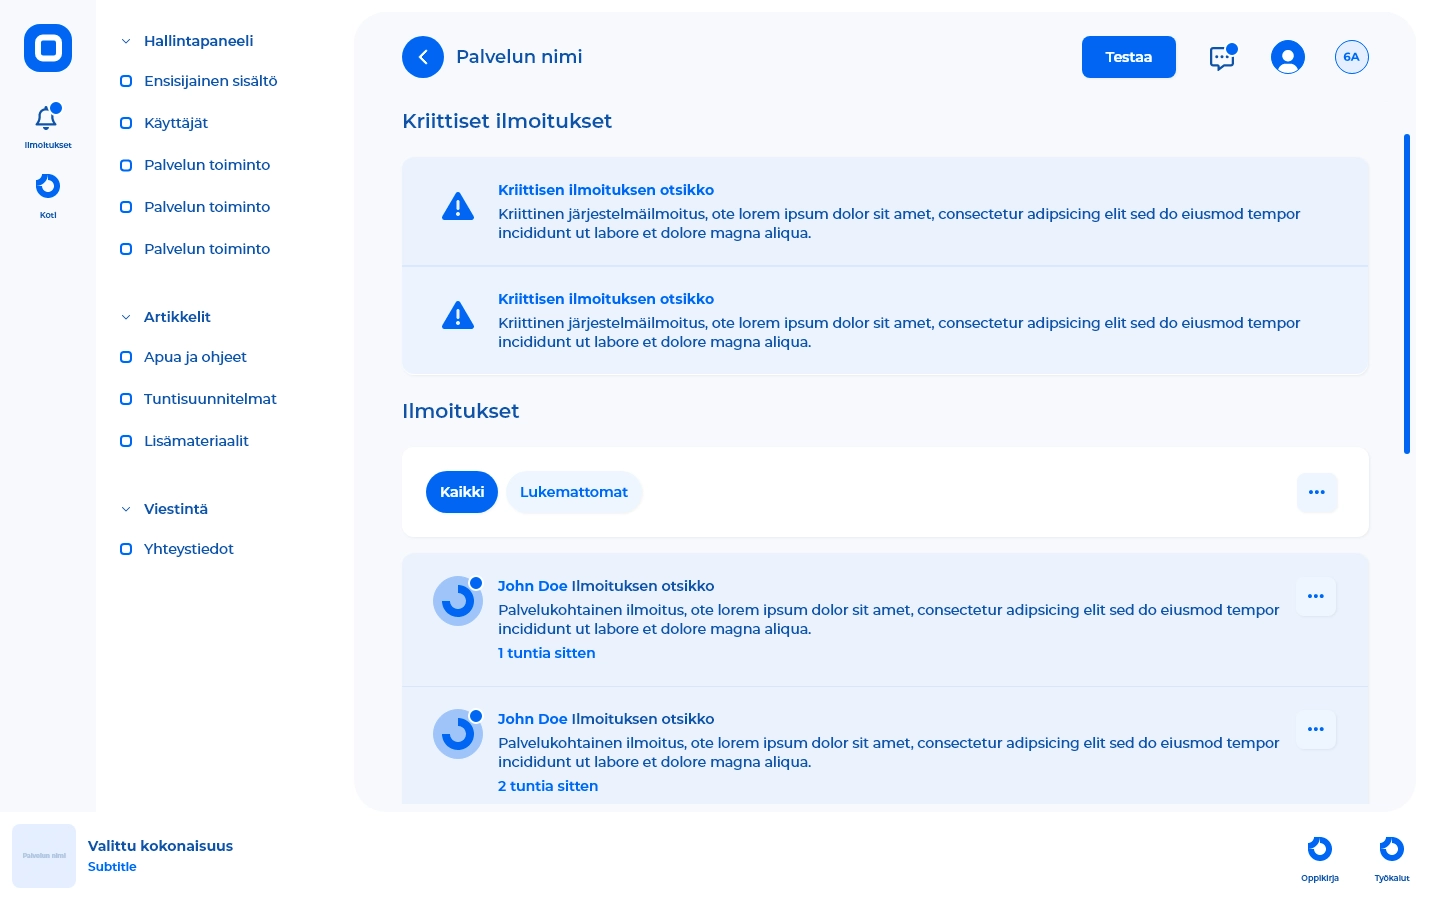
Task: Open the chat messages with unread badge
Action: click(x=1222, y=57)
